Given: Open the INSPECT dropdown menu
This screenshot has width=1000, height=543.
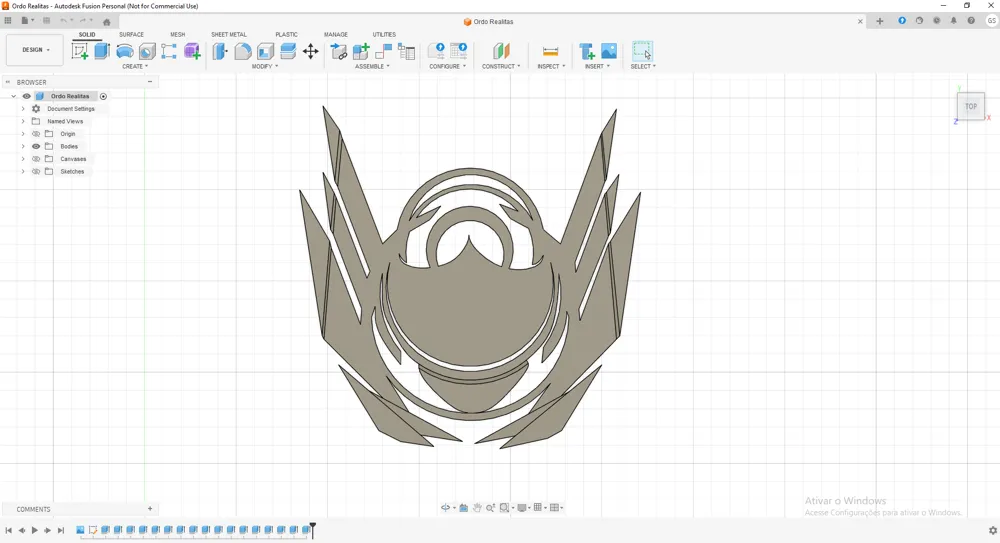Looking at the screenshot, I should pos(551,66).
